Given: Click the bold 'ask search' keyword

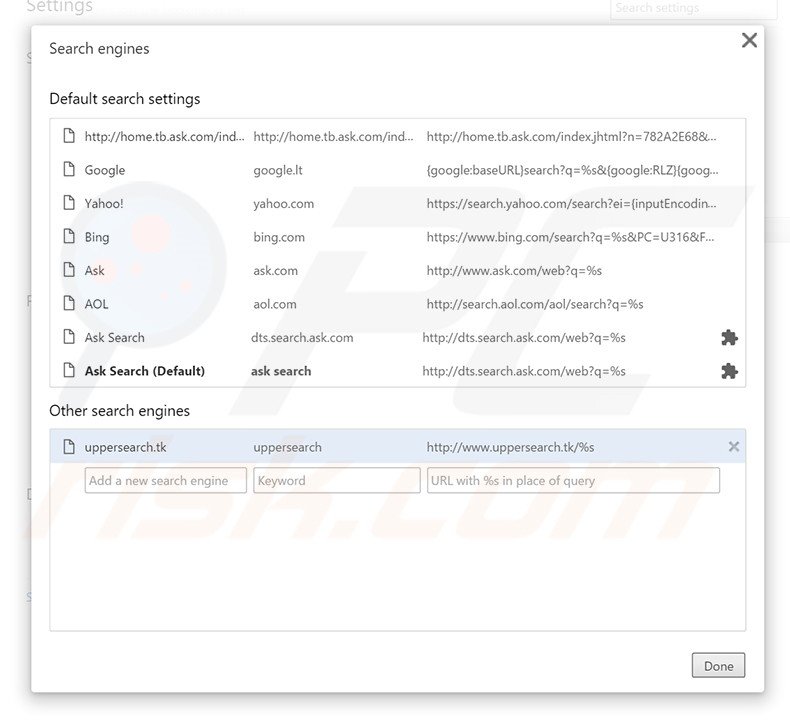Looking at the screenshot, I should [281, 371].
